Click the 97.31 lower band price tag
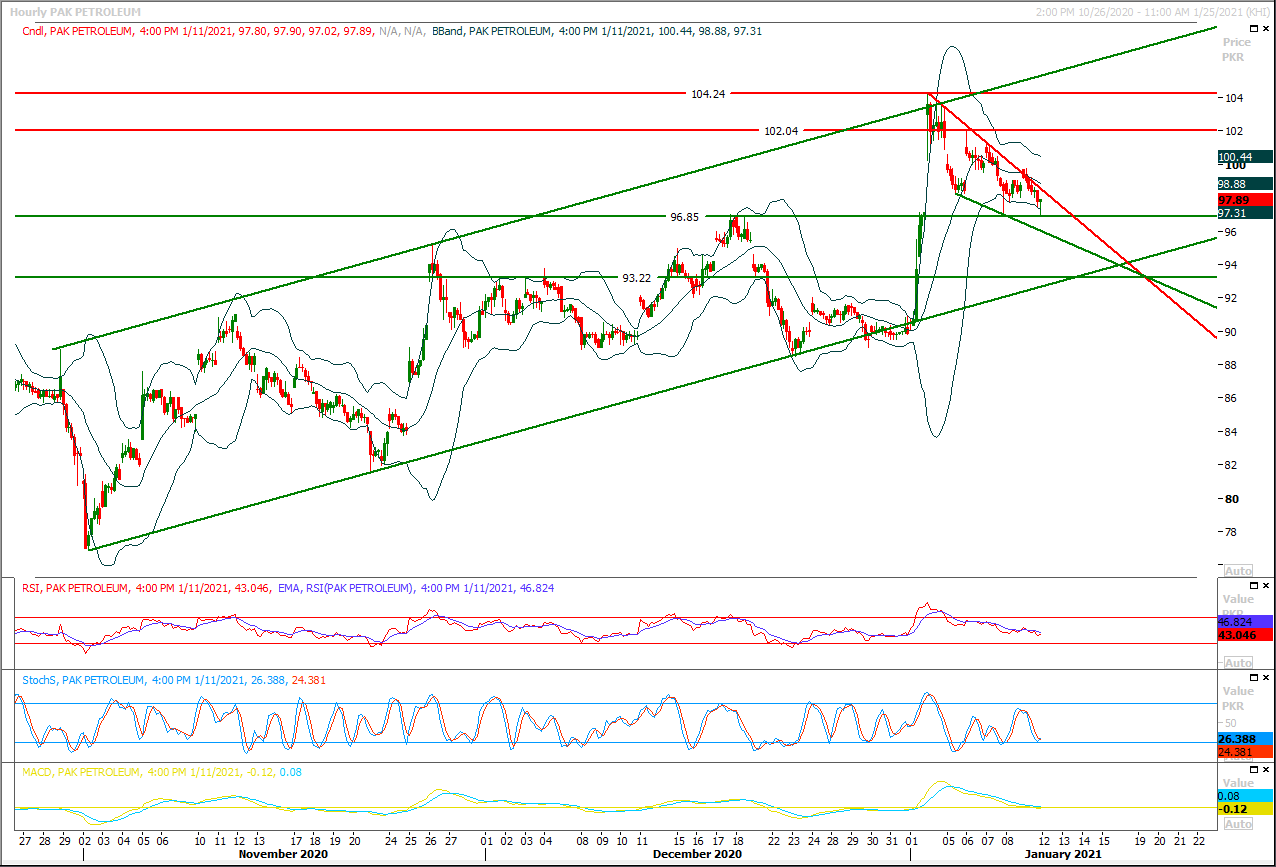1276x867 pixels. [1244, 213]
